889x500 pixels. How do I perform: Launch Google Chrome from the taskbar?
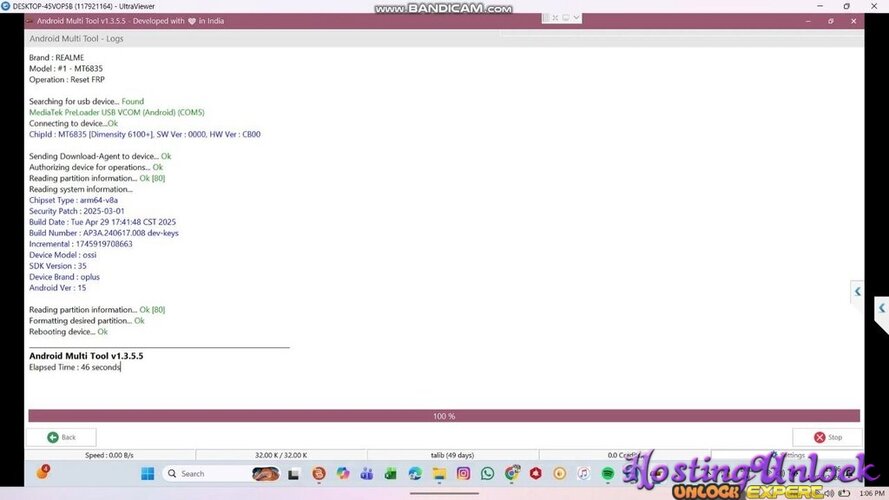coord(512,473)
